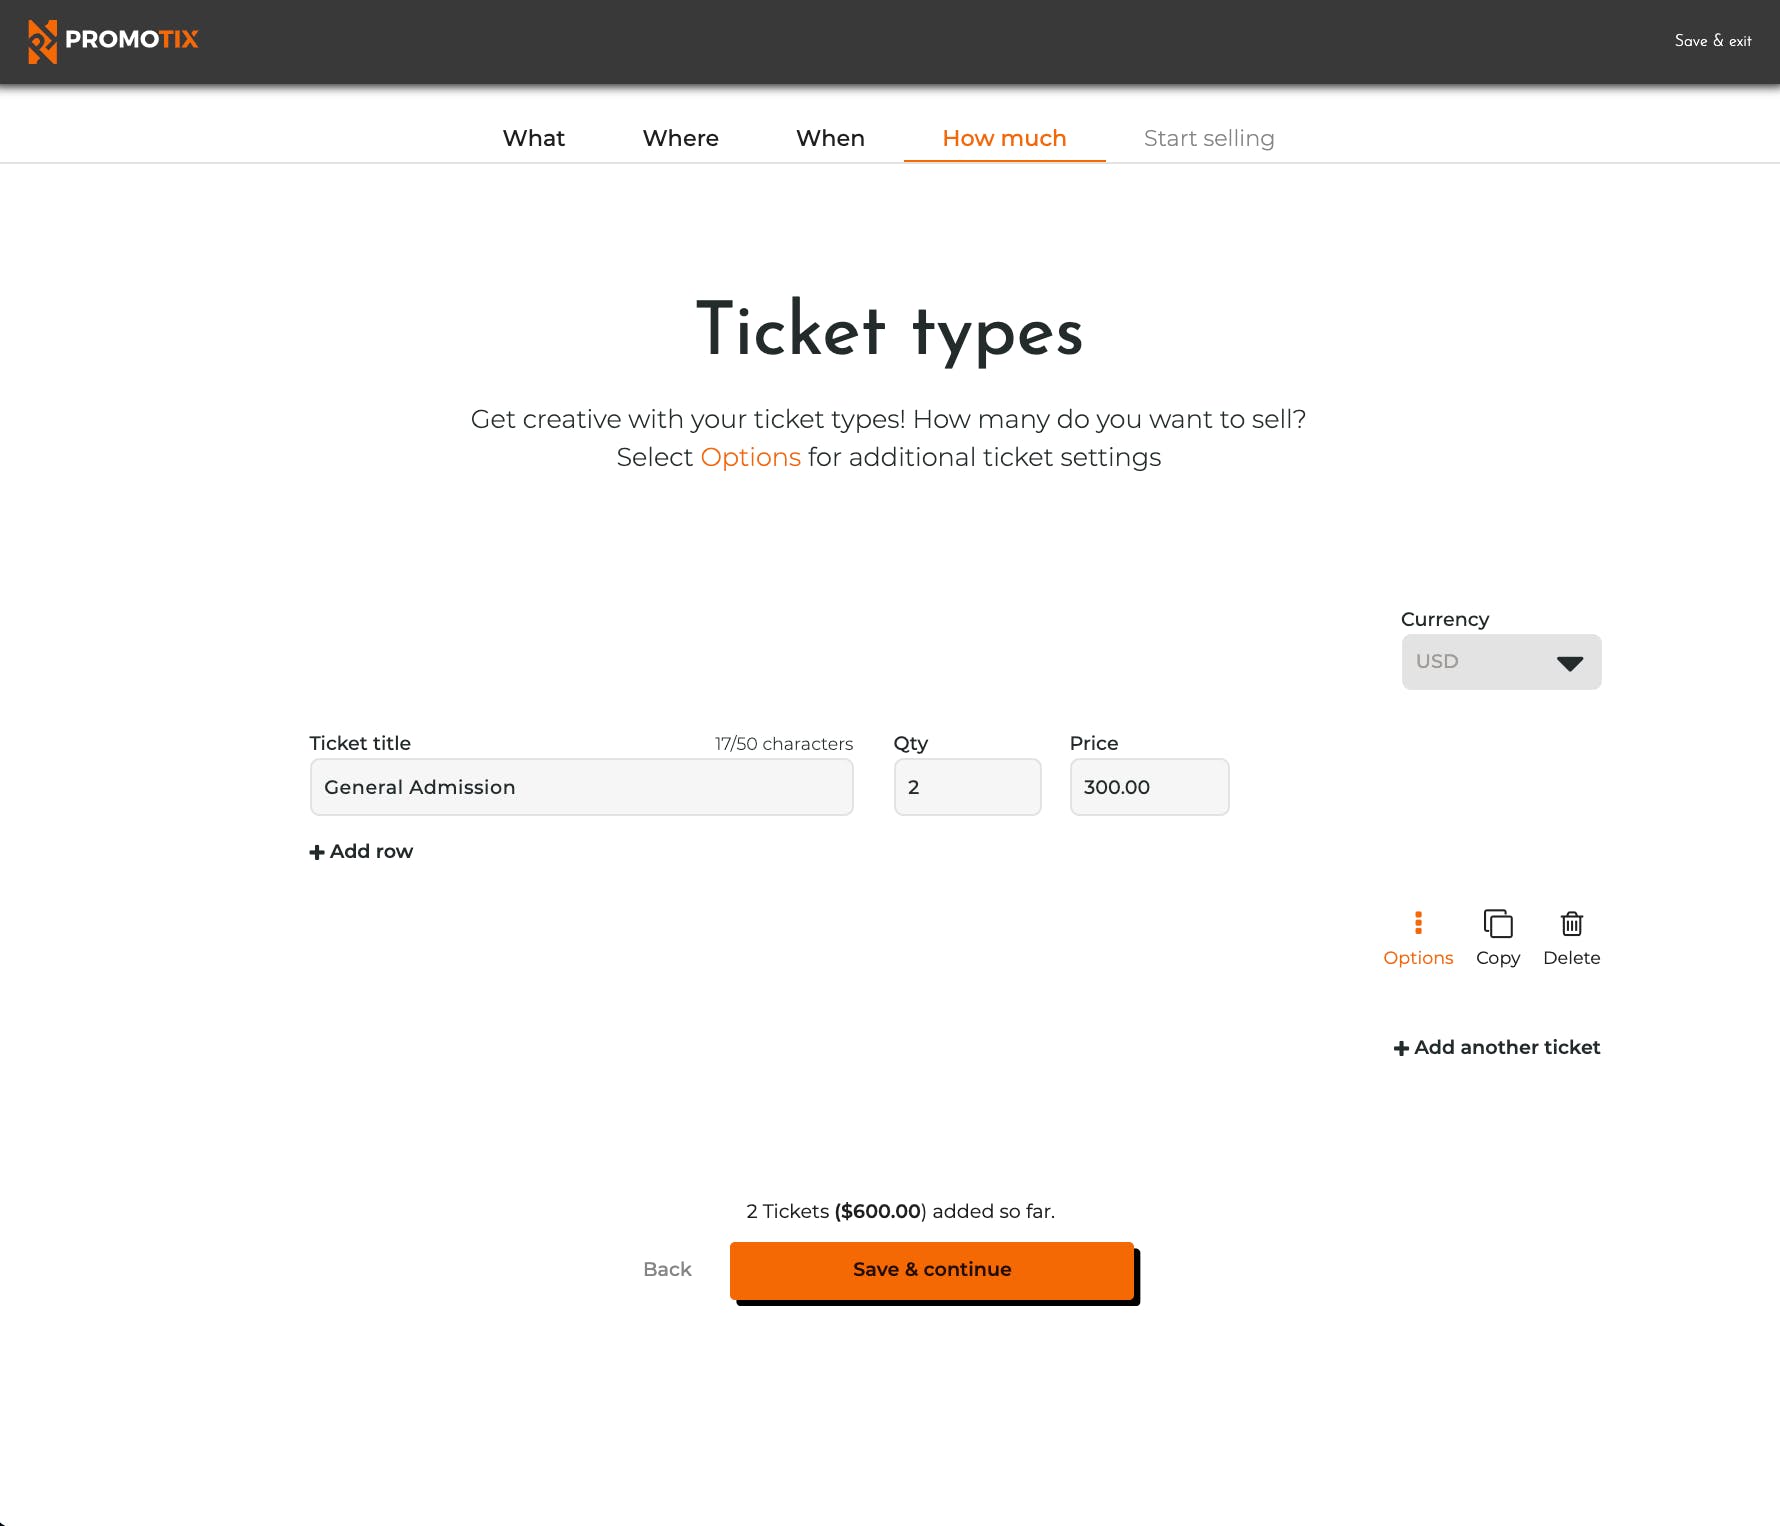Click the Delete trash can icon
Image resolution: width=1780 pixels, height=1526 pixels.
(1572, 923)
